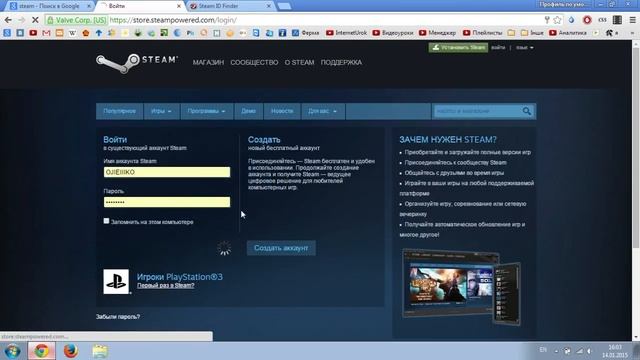Open the InternetUrok bookmark
640x360 pixels.
coord(347,33)
